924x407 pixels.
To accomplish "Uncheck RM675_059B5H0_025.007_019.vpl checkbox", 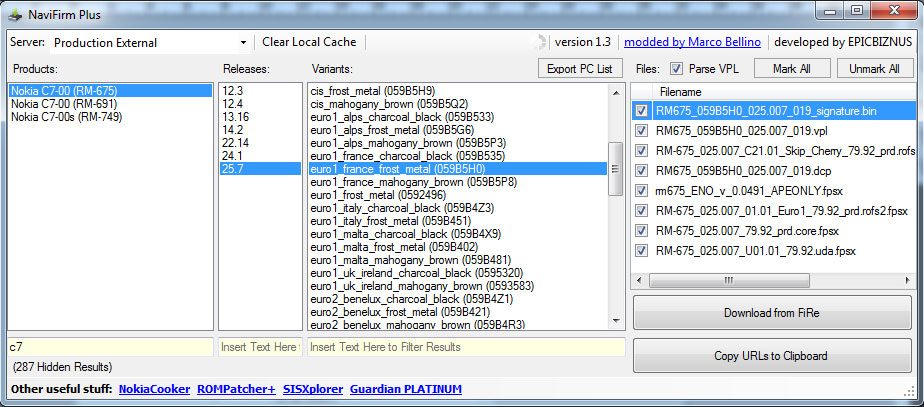I will coord(642,130).
